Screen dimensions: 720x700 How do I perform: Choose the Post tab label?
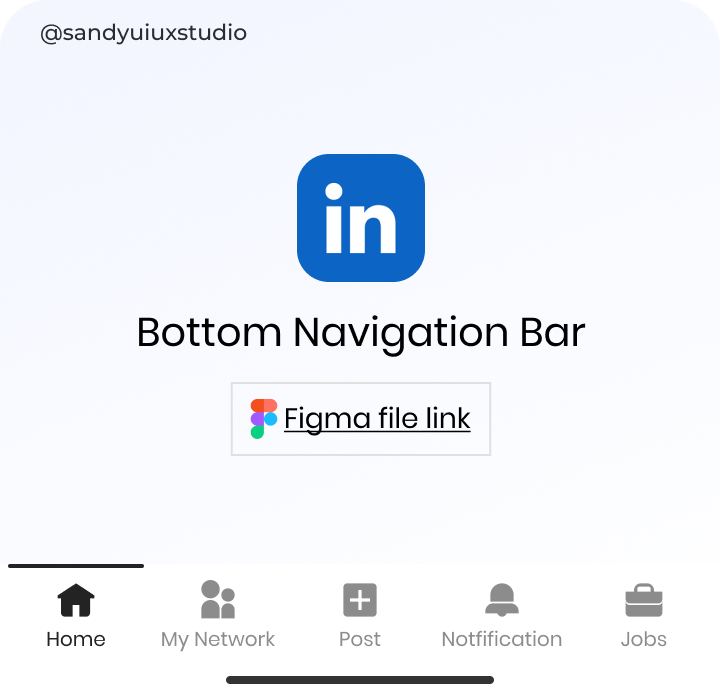click(x=360, y=639)
